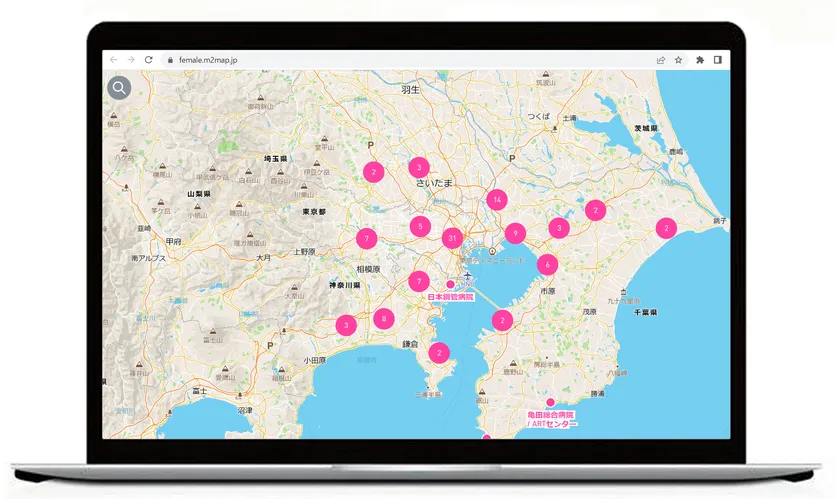Screen dimensions: 840x499
Task: Open the 2 cluster nearest 銚子
Action: click(x=666, y=228)
